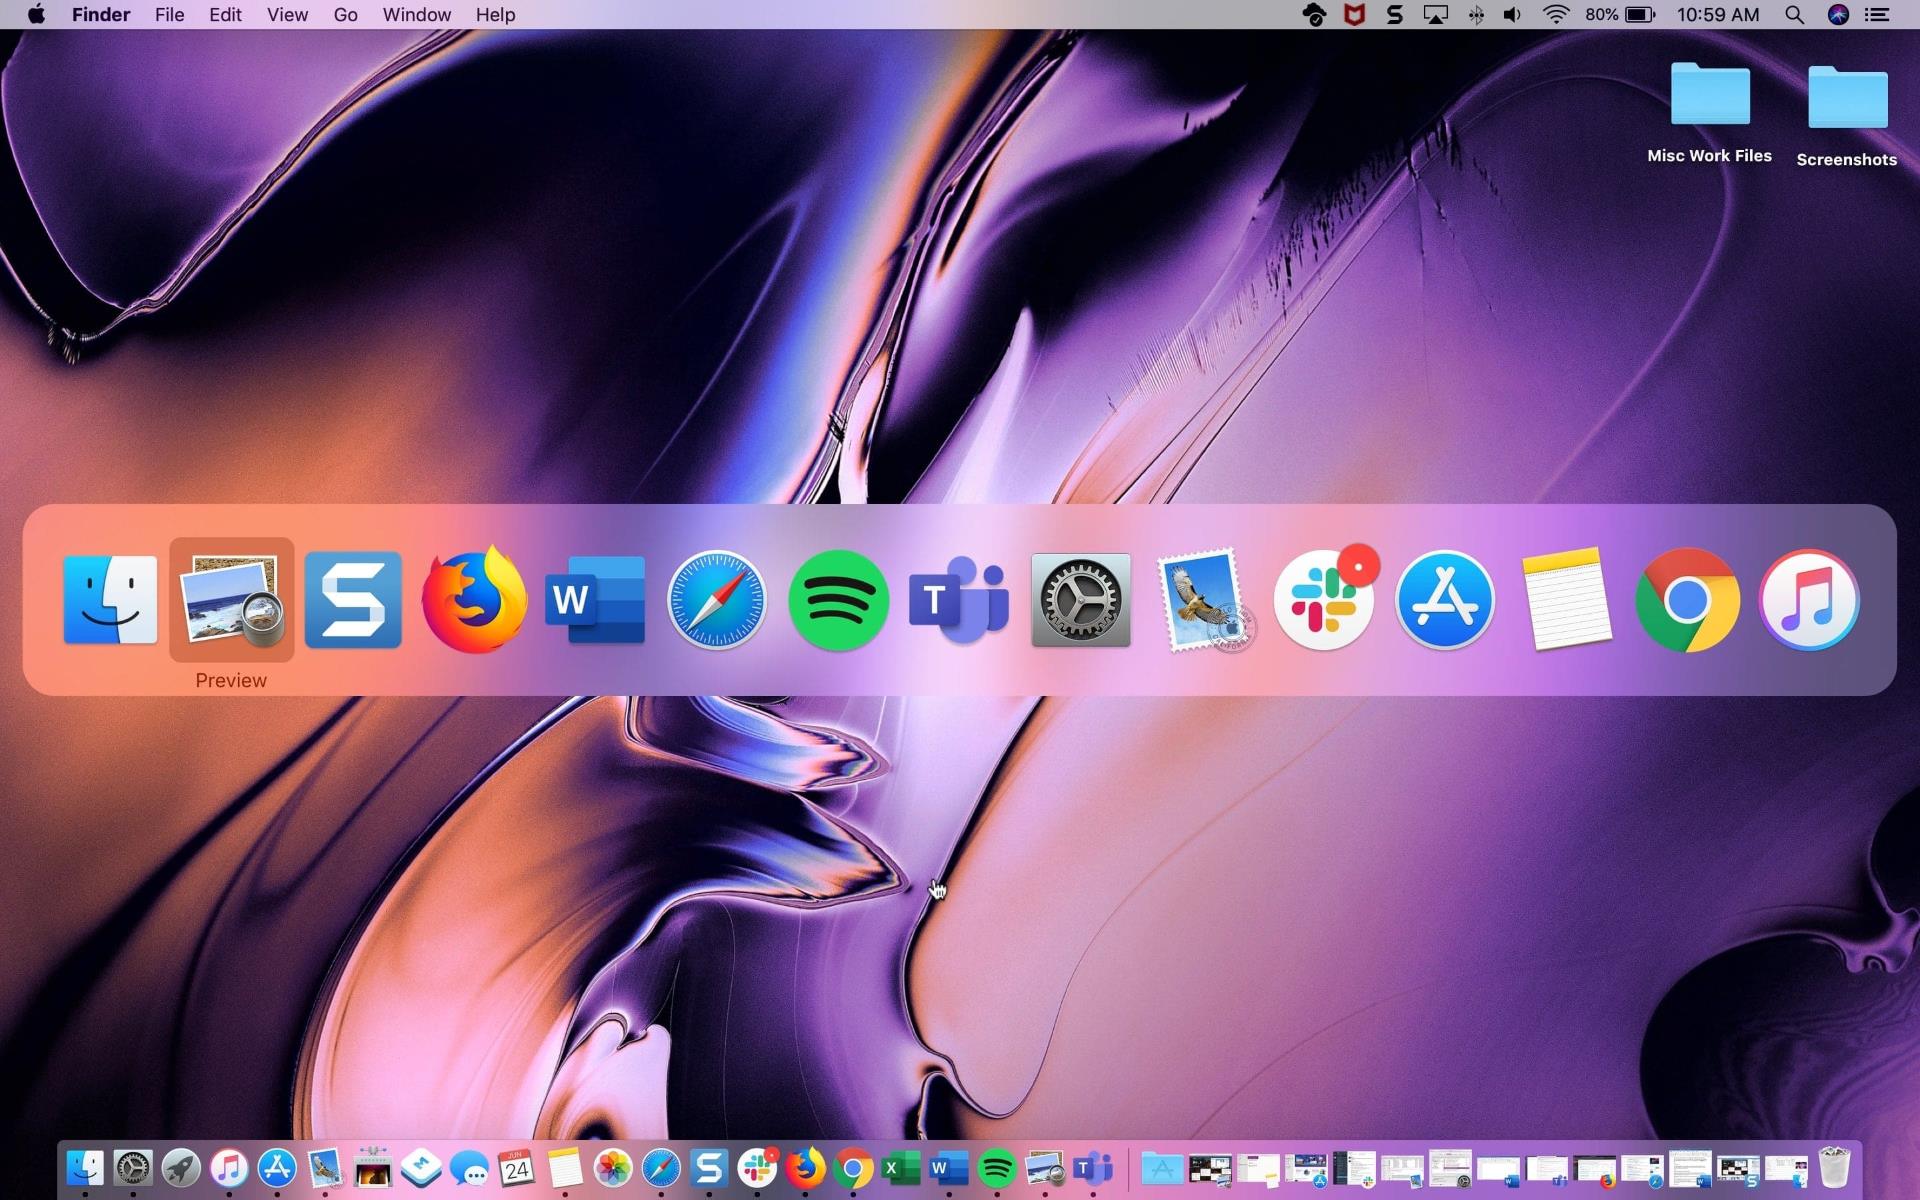The height and width of the screenshot is (1200, 1920).
Task: Open the Apple menu
Action: coord(36,15)
